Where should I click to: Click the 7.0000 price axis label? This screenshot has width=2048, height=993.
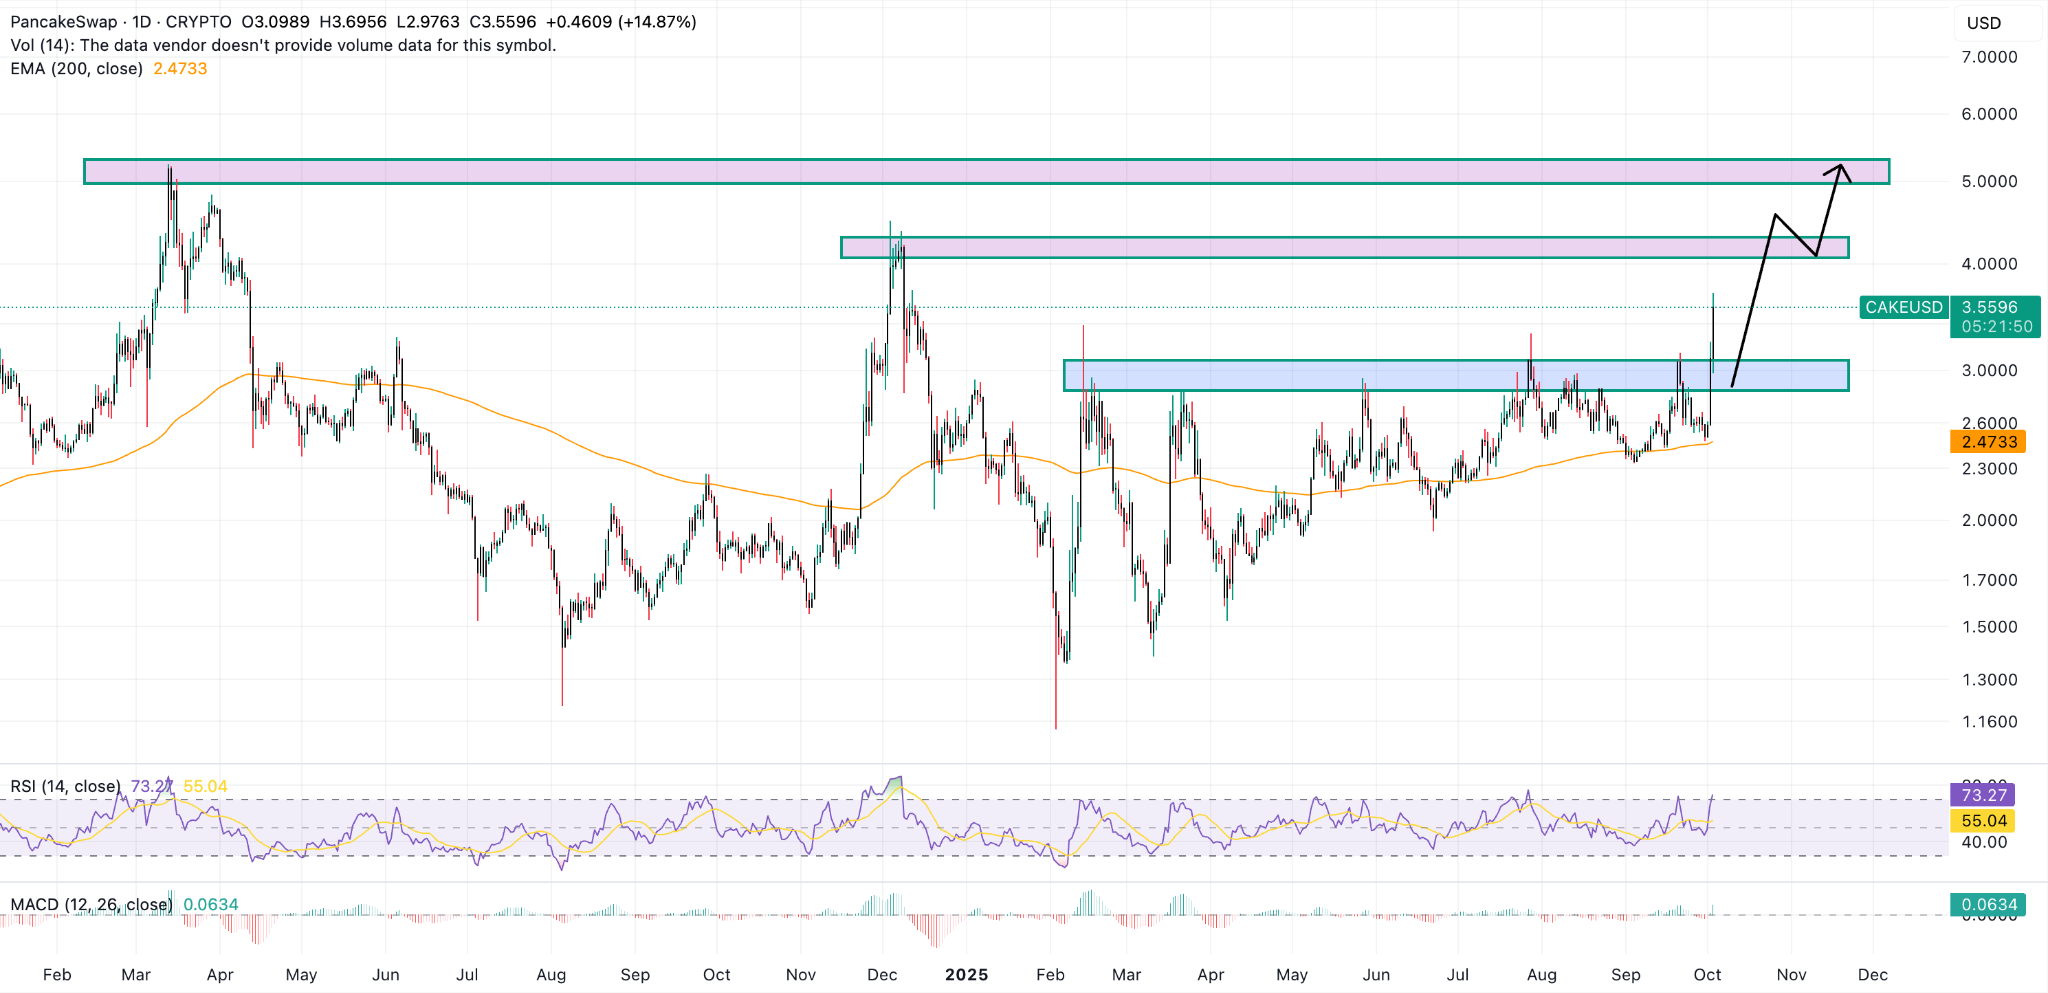(x=1989, y=58)
